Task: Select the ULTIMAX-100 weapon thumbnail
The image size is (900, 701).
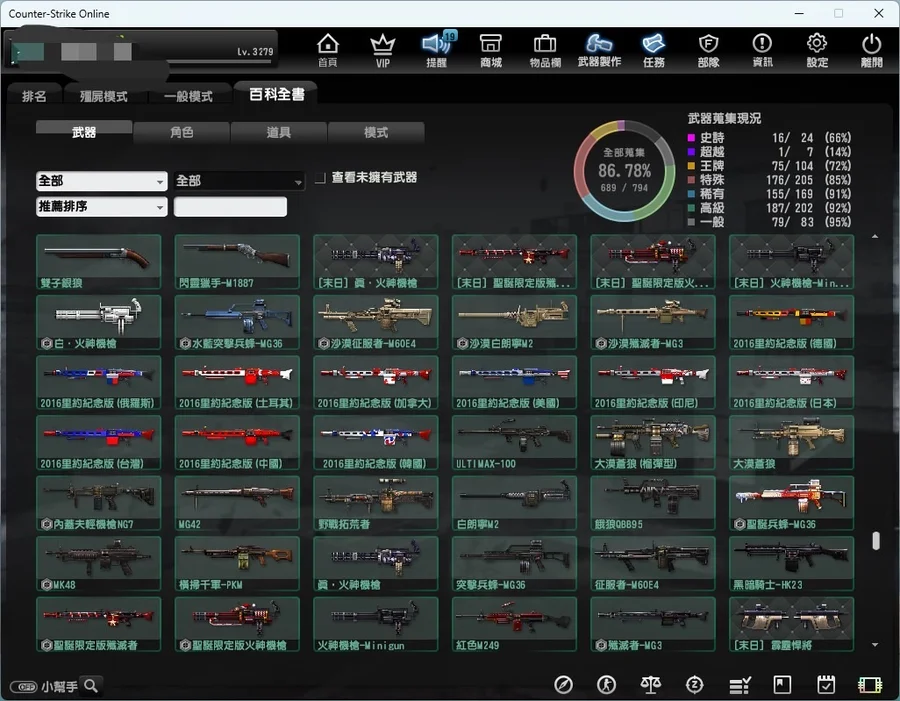Action: pyautogui.click(x=514, y=442)
